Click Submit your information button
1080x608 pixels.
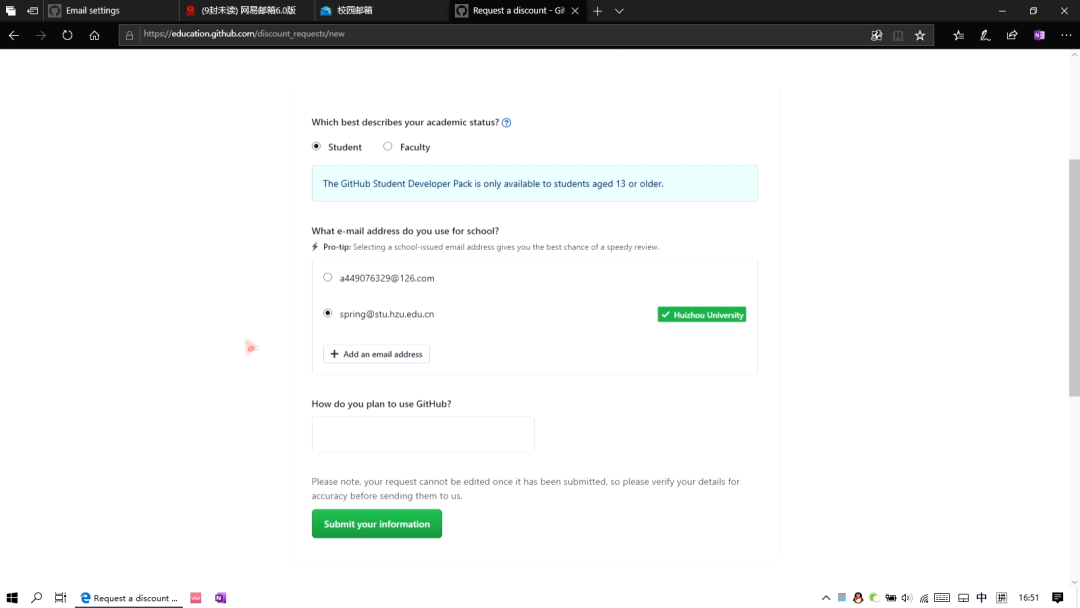point(377,524)
